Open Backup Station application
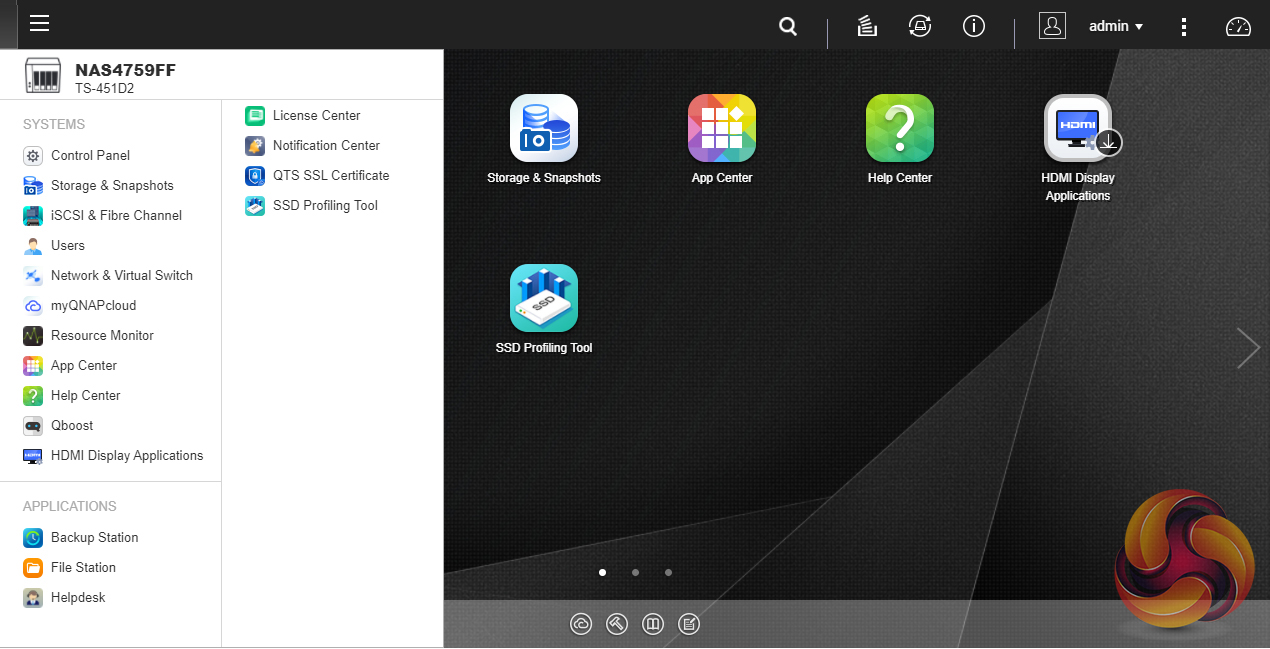This screenshot has width=1270, height=649. 81,538
